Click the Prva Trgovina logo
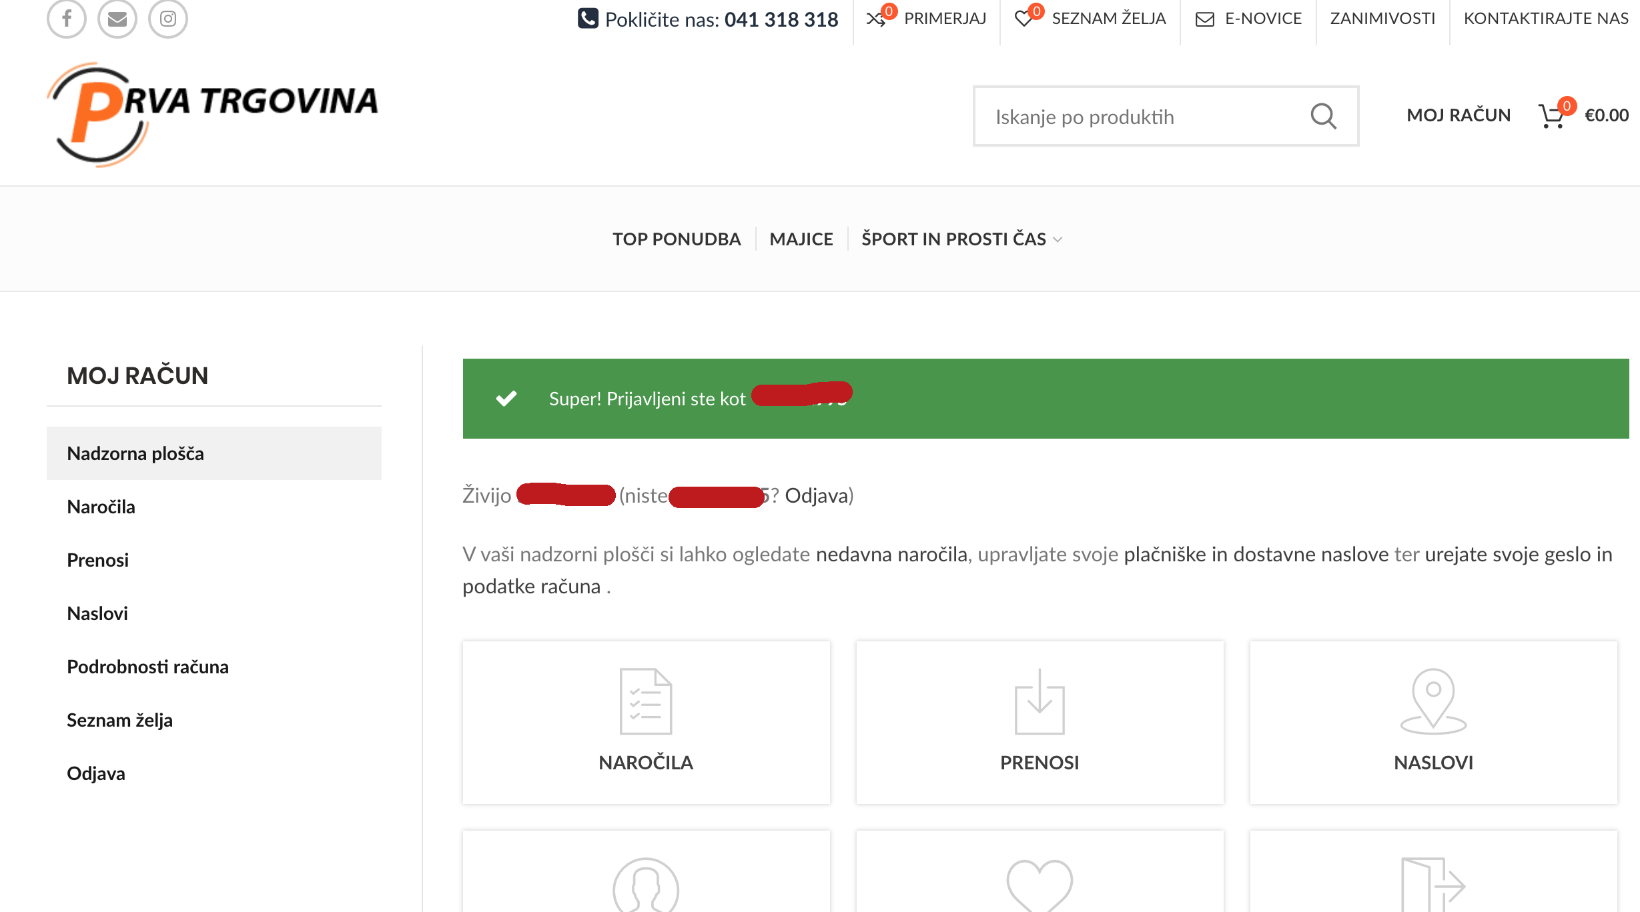Viewport: 1640px width, 912px height. (212, 114)
